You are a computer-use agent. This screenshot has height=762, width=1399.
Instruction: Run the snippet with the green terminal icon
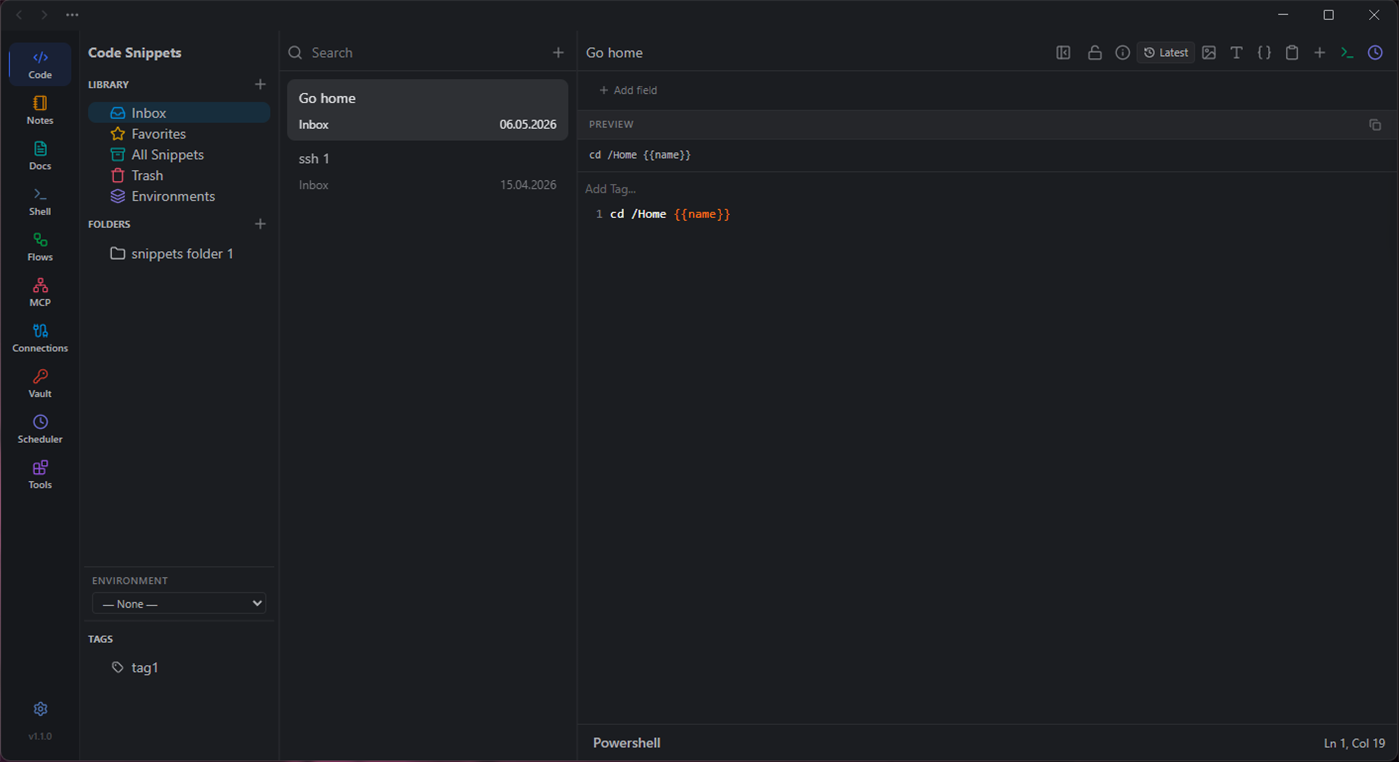(x=1347, y=53)
